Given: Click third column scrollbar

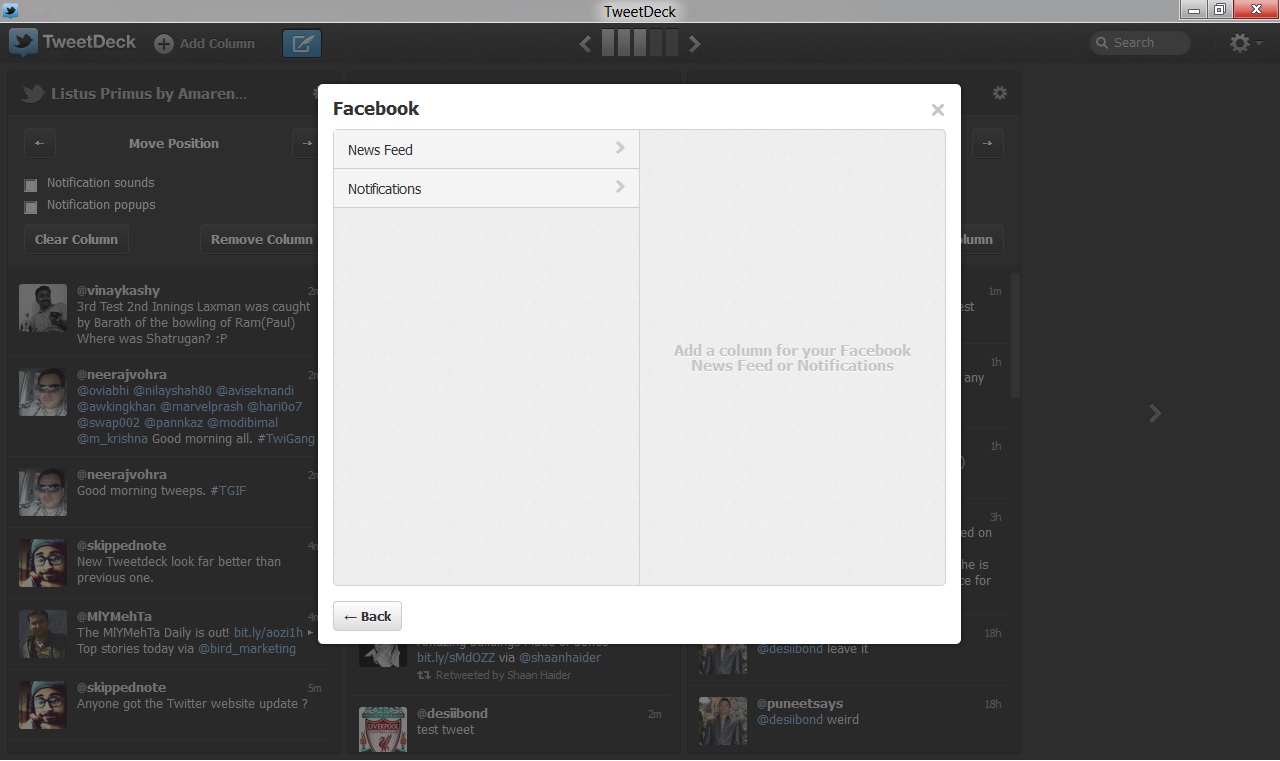Looking at the screenshot, I should tap(1015, 335).
